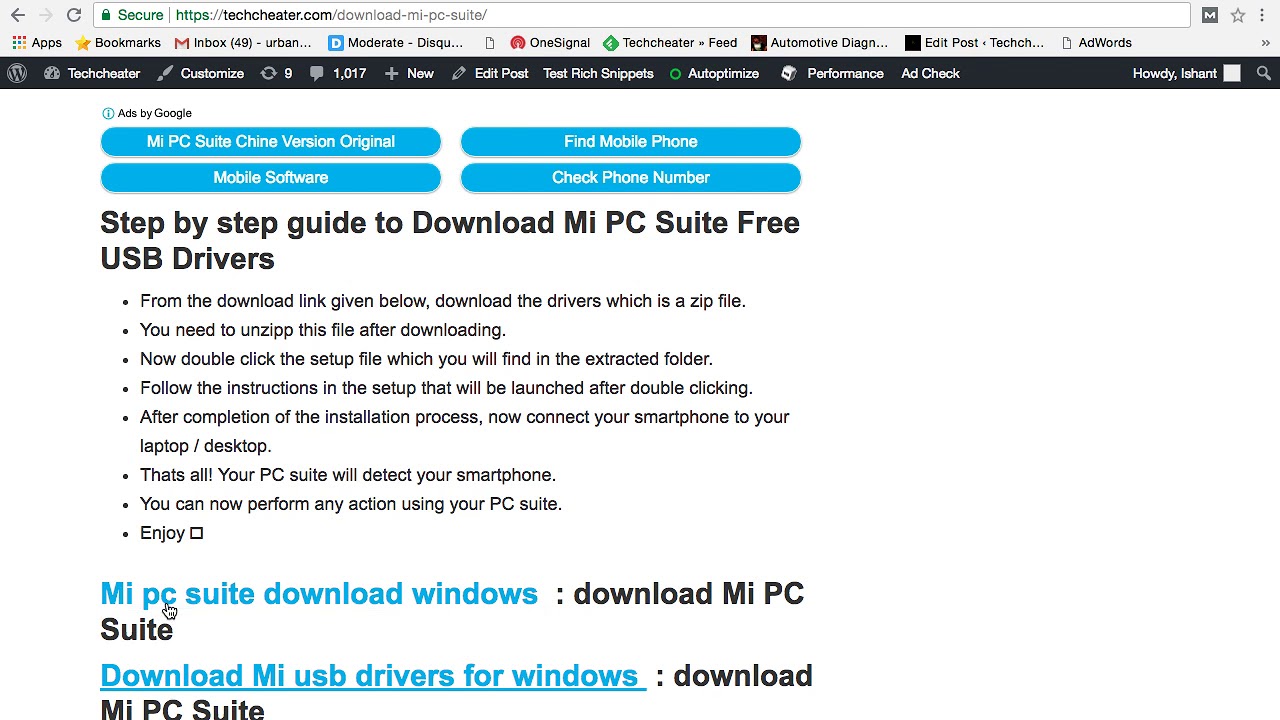Image resolution: width=1280 pixels, height=720 pixels.
Task: Click Mi PC Suite Chine Version Original ad
Action: 271,141
